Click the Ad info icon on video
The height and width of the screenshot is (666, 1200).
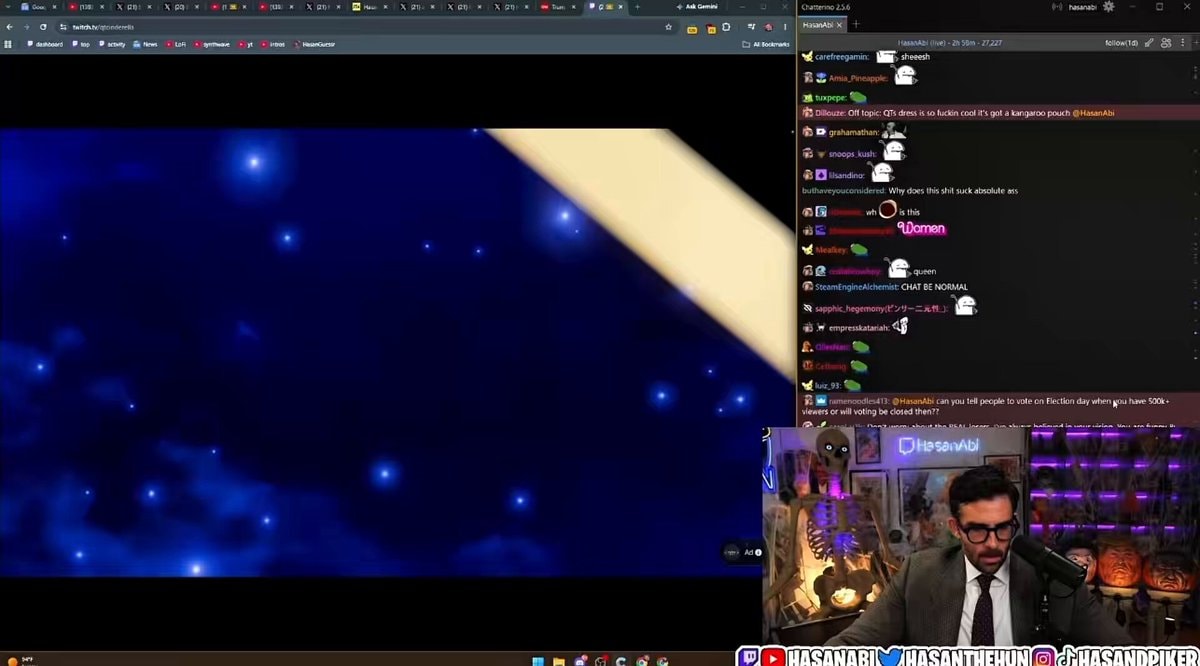click(x=759, y=552)
